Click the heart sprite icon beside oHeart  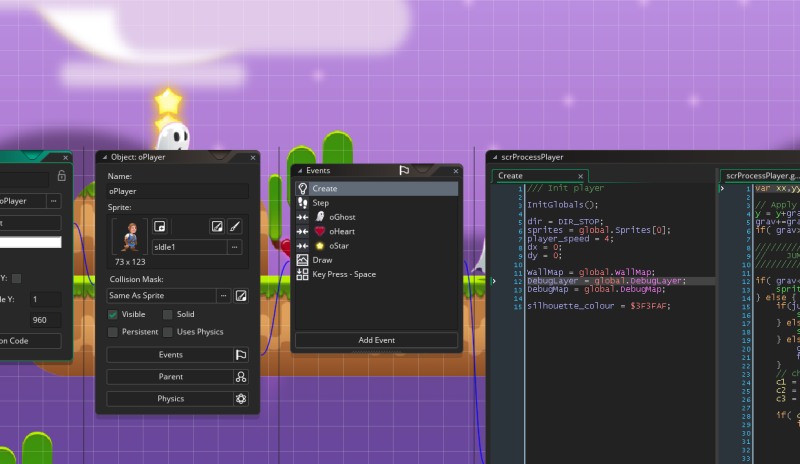pyautogui.click(x=320, y=231)
